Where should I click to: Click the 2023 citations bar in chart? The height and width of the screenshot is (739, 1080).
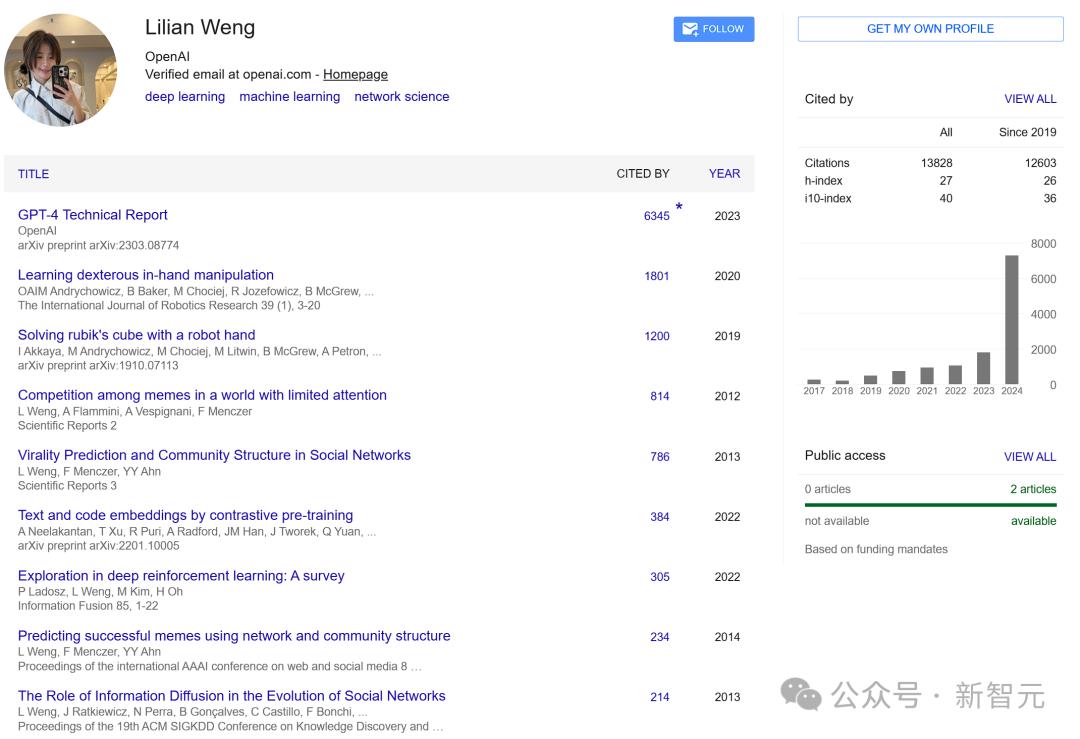[983, 368]
